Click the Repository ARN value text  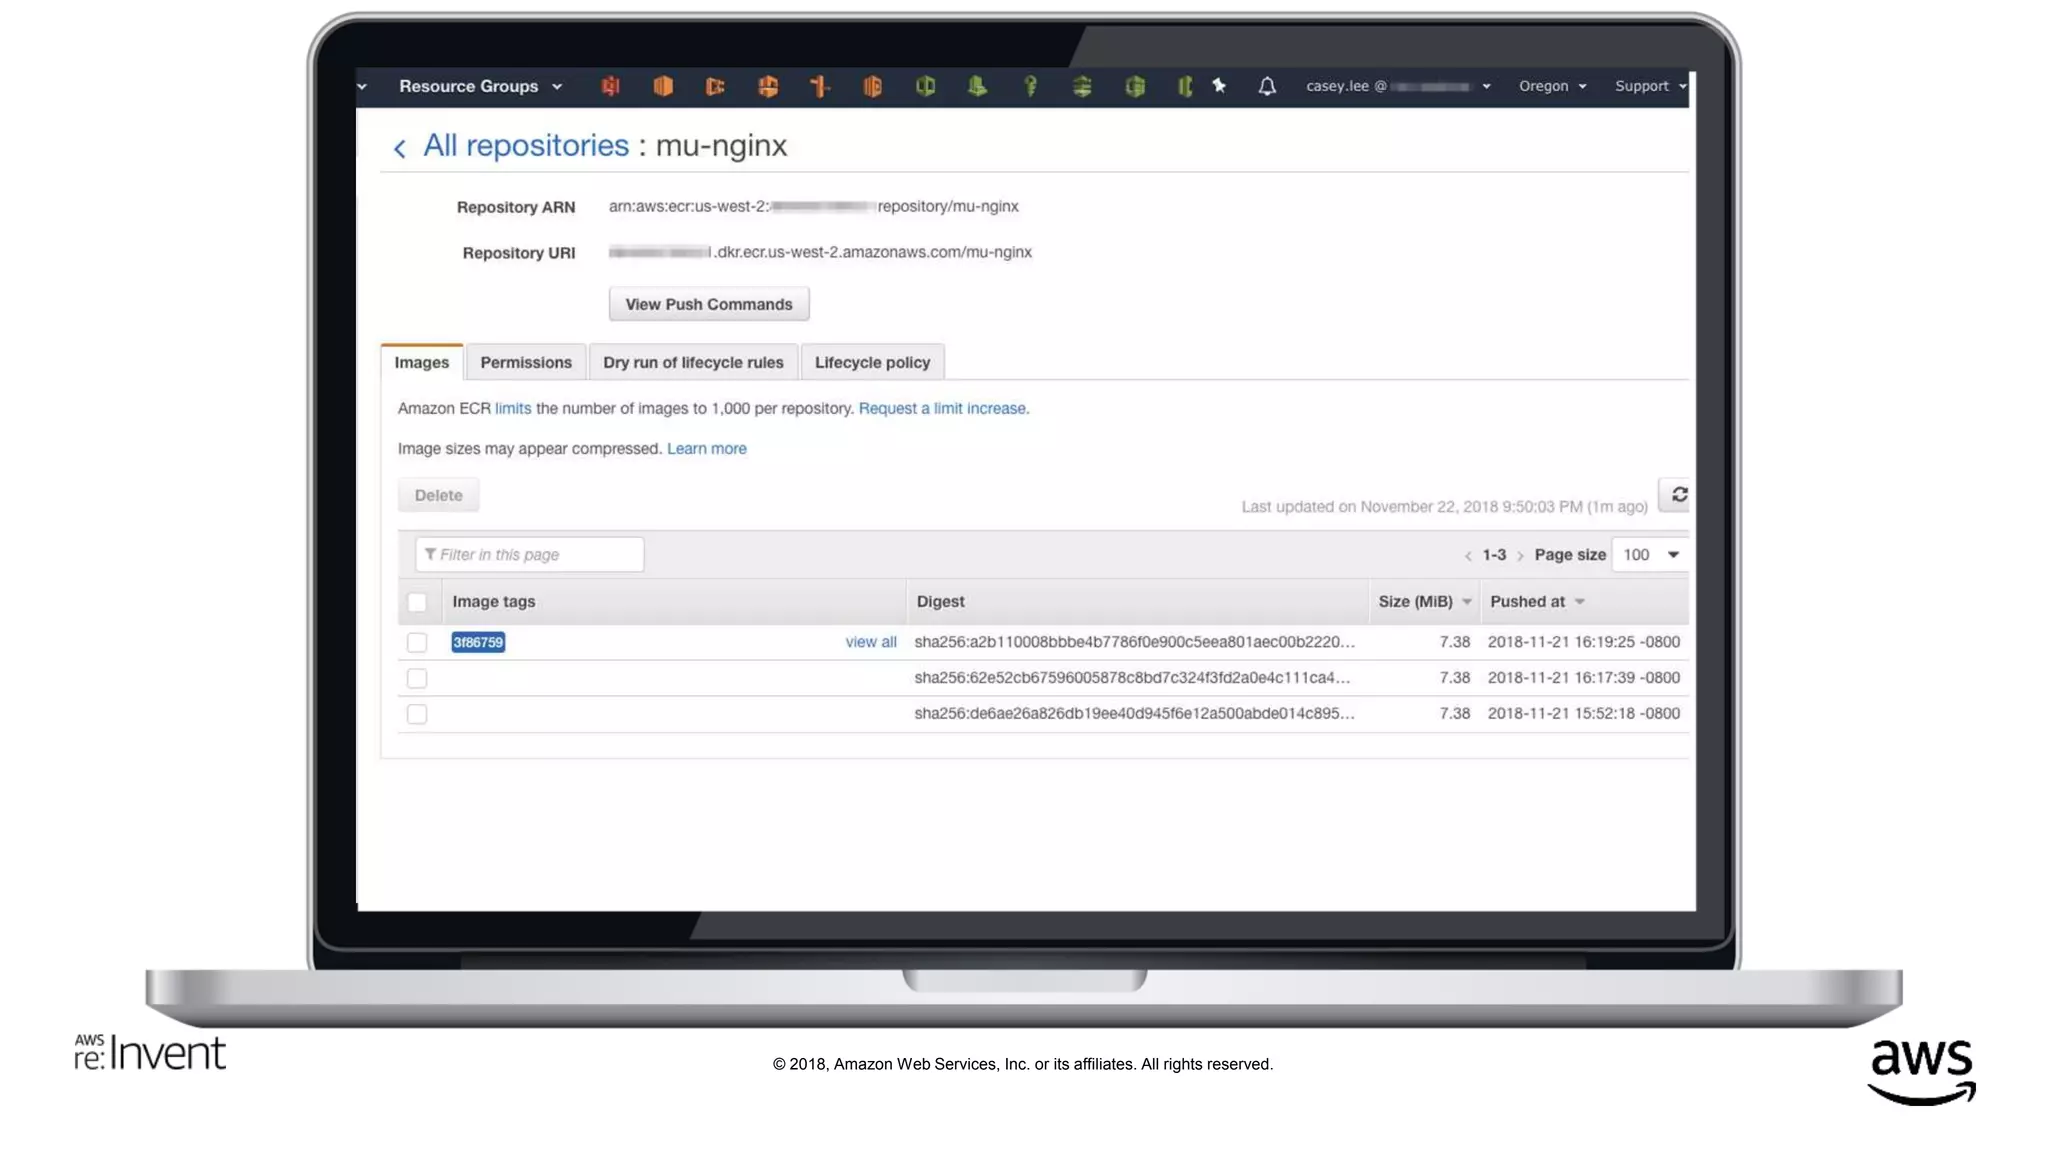coord(814,206)
